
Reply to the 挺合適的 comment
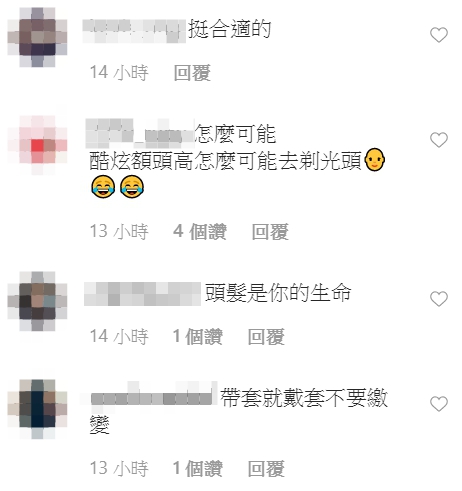(192, 73)
